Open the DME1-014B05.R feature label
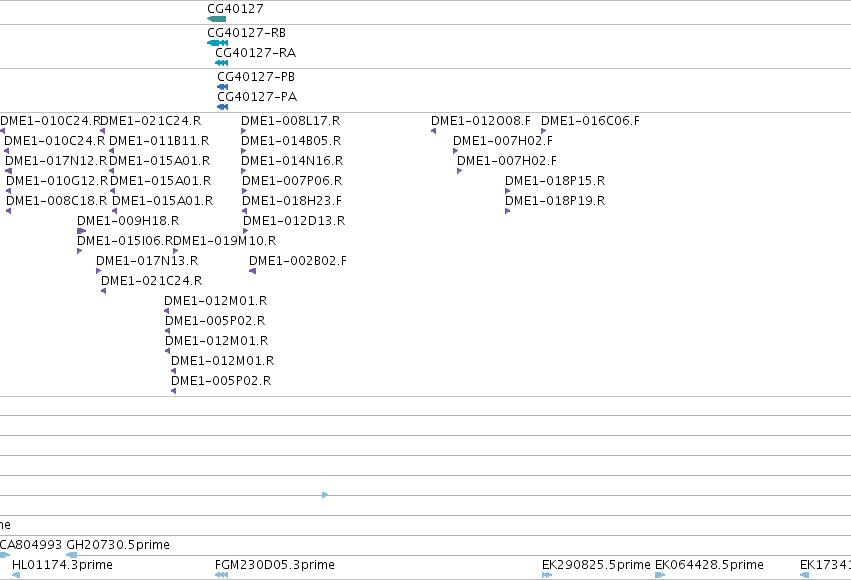This screenshot has width=851, height=580. pyautogui.click(x=291, y=141)
